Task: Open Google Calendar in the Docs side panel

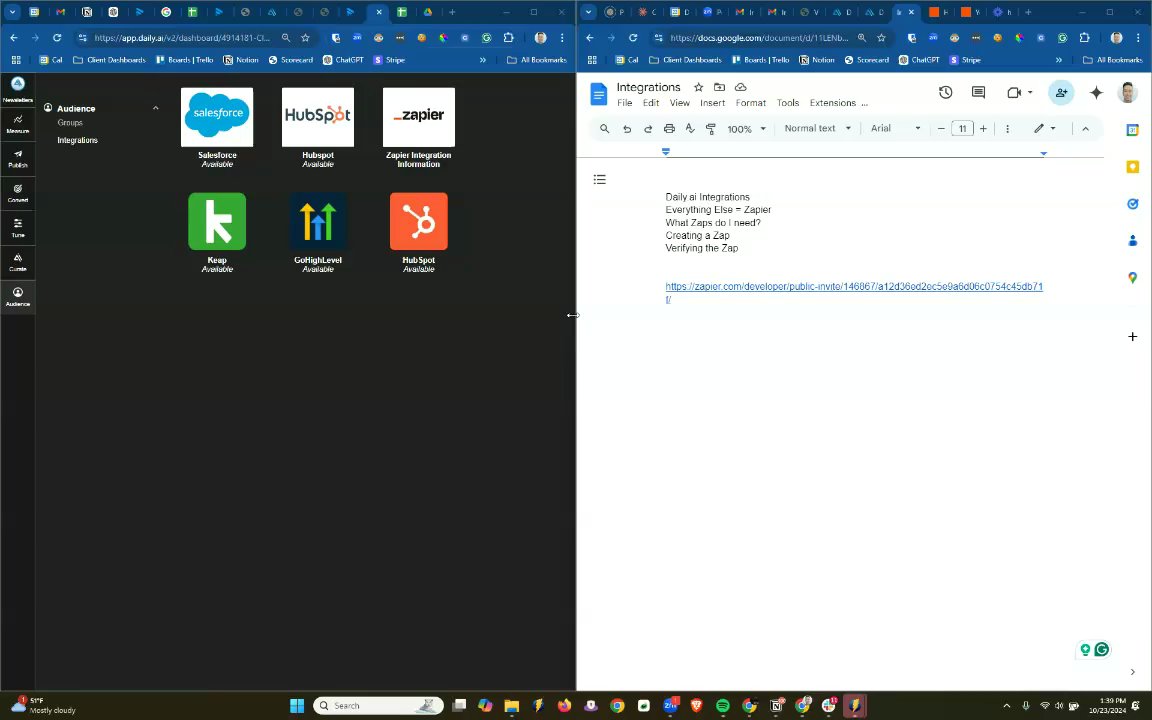Action: pyautogui.click(x=1132, y=130)
